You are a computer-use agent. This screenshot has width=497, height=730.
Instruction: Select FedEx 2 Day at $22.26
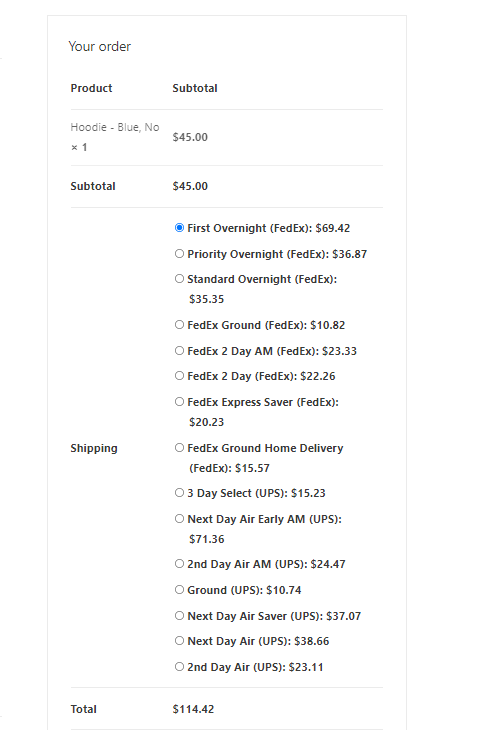coord(179,375)
